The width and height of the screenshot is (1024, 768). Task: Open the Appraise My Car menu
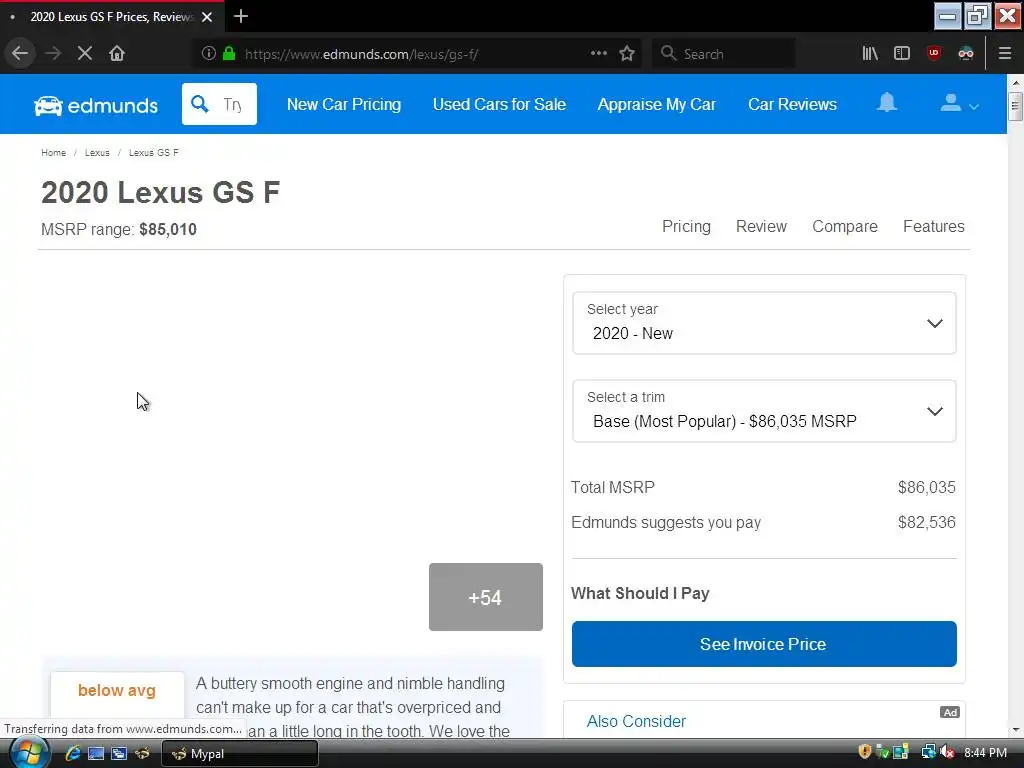[x=657, y=104]
